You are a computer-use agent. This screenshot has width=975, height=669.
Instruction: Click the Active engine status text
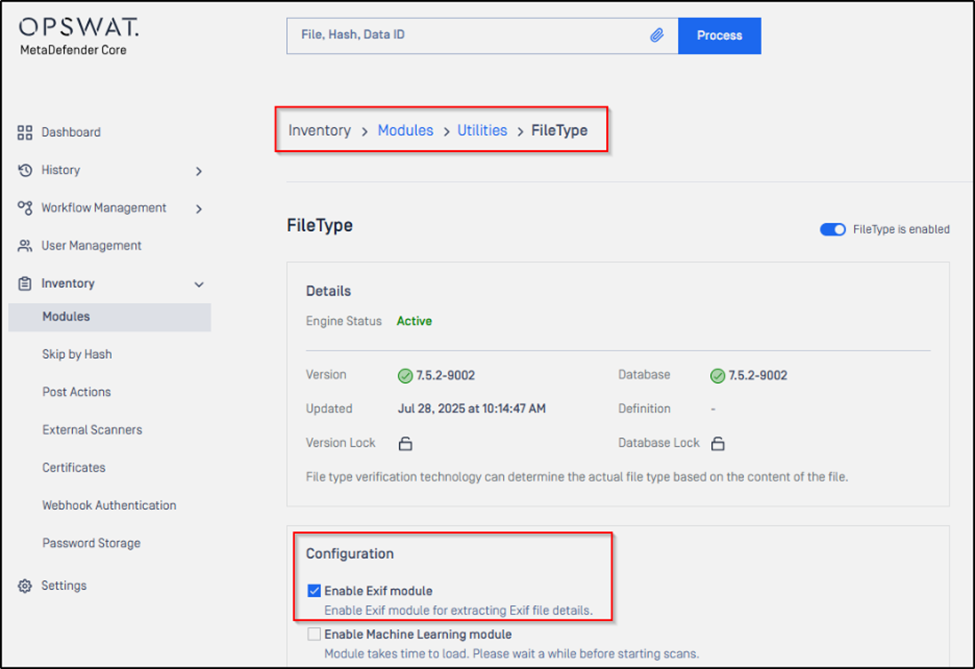(x=414, y=321)
